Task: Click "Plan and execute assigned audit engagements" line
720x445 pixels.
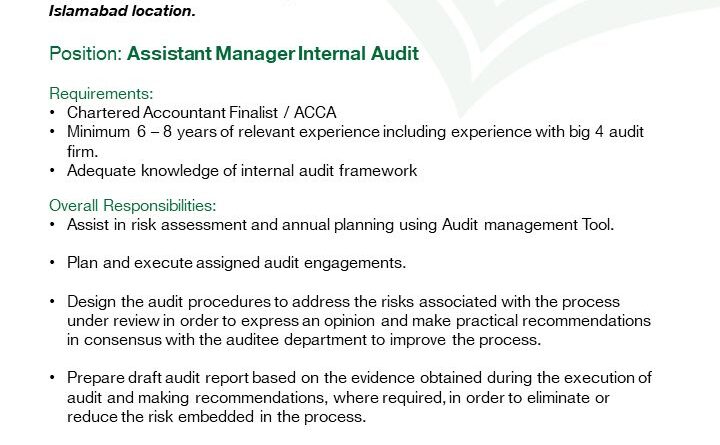Action: coord(236,263)
